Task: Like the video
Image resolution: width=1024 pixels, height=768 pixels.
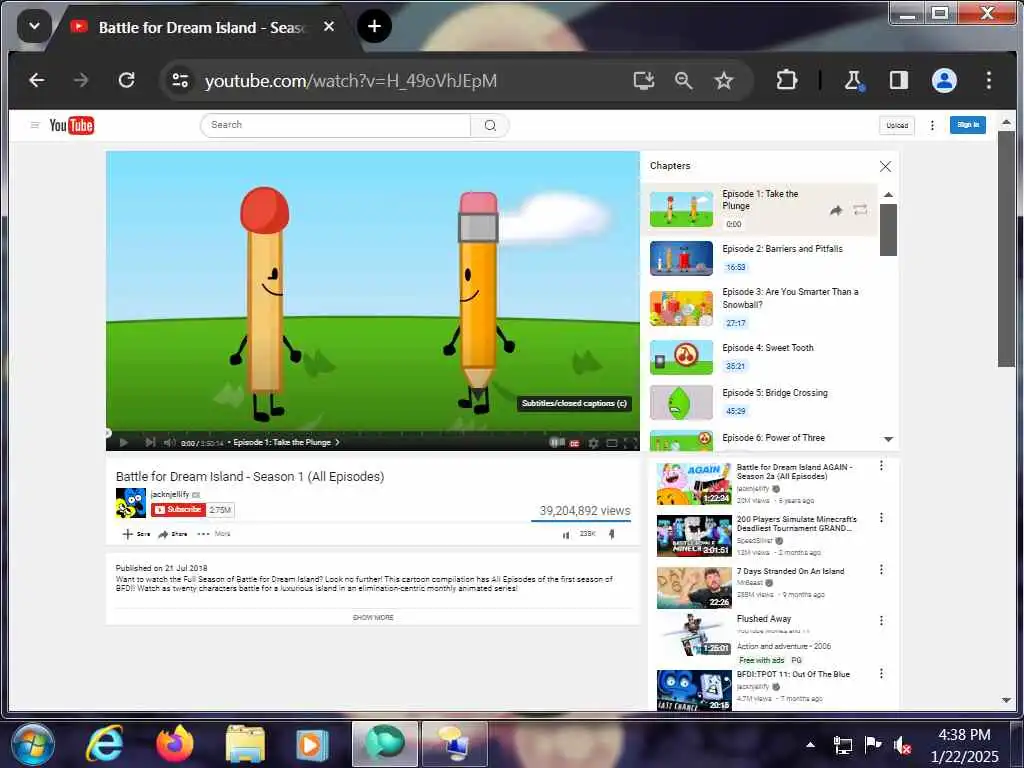Action: 566,534
